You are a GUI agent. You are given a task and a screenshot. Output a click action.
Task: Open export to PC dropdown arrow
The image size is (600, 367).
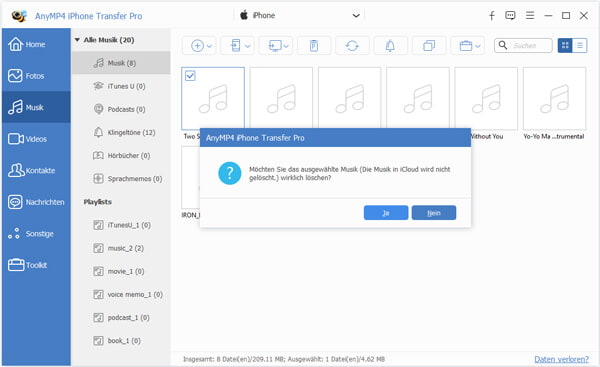pyautogui.click(x=286, y=46)
